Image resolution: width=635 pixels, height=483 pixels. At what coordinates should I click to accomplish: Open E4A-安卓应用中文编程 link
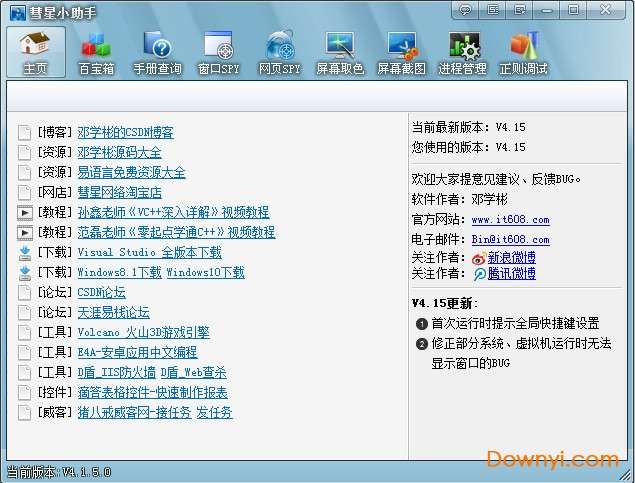point(137,352)
